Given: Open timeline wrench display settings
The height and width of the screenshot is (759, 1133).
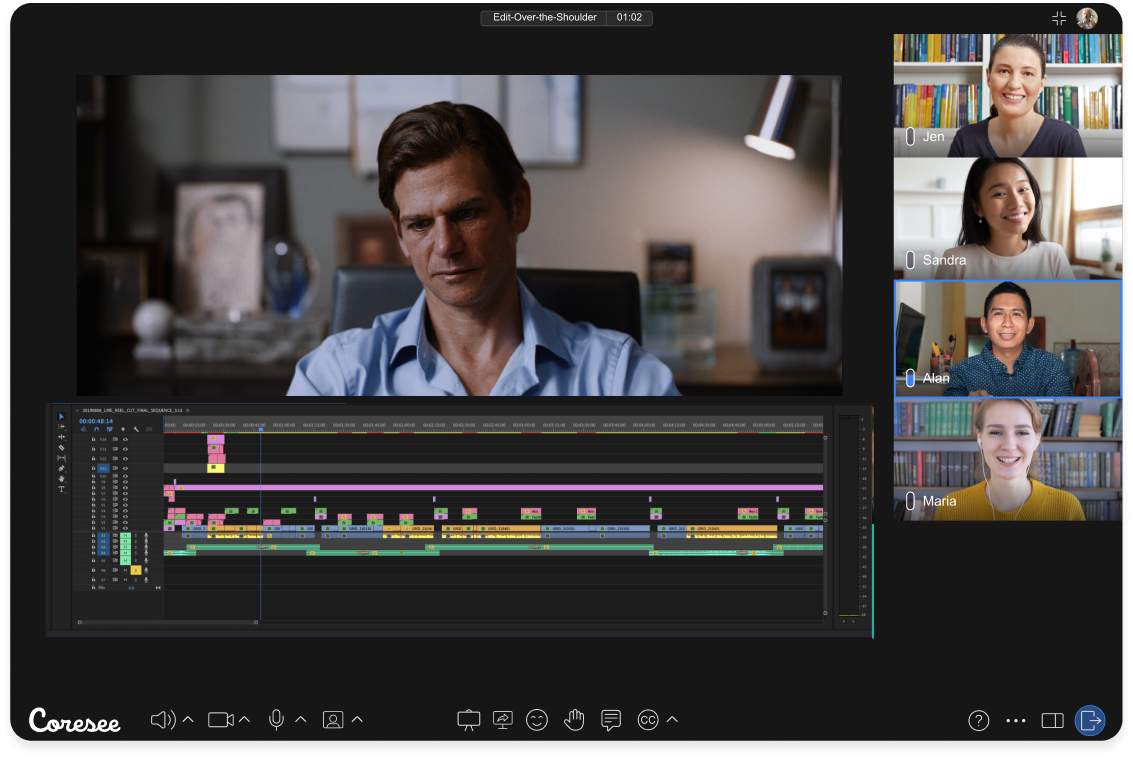Looking at the screenshot, I should point(136,429).
